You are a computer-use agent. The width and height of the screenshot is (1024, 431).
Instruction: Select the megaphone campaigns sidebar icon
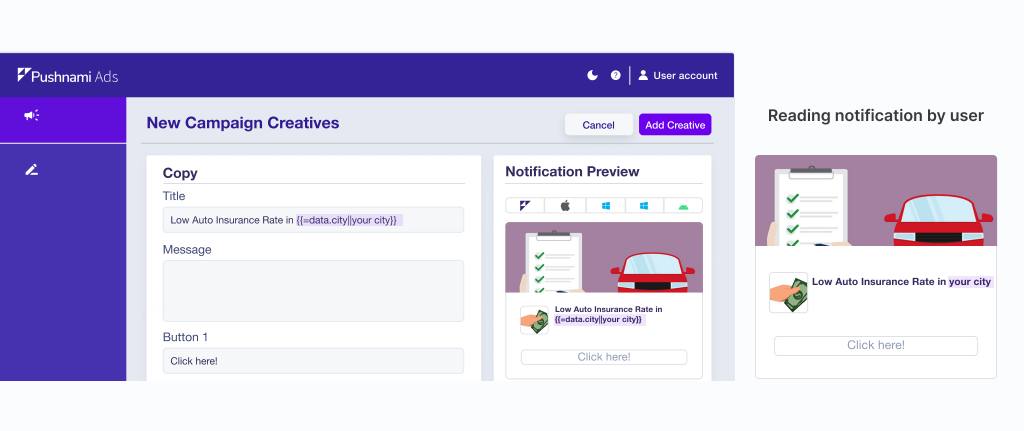(x=32, y=116)
